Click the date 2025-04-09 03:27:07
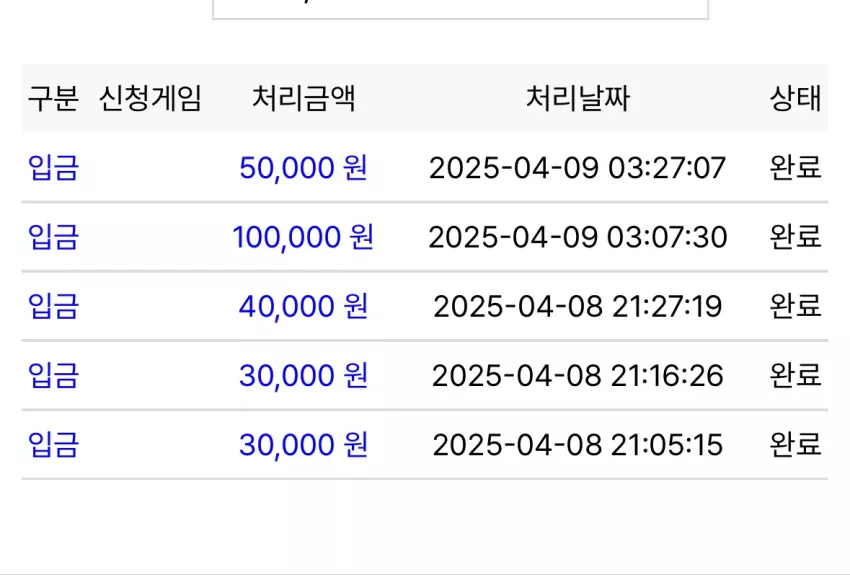The image size is (850, 575). coord(577,167)
